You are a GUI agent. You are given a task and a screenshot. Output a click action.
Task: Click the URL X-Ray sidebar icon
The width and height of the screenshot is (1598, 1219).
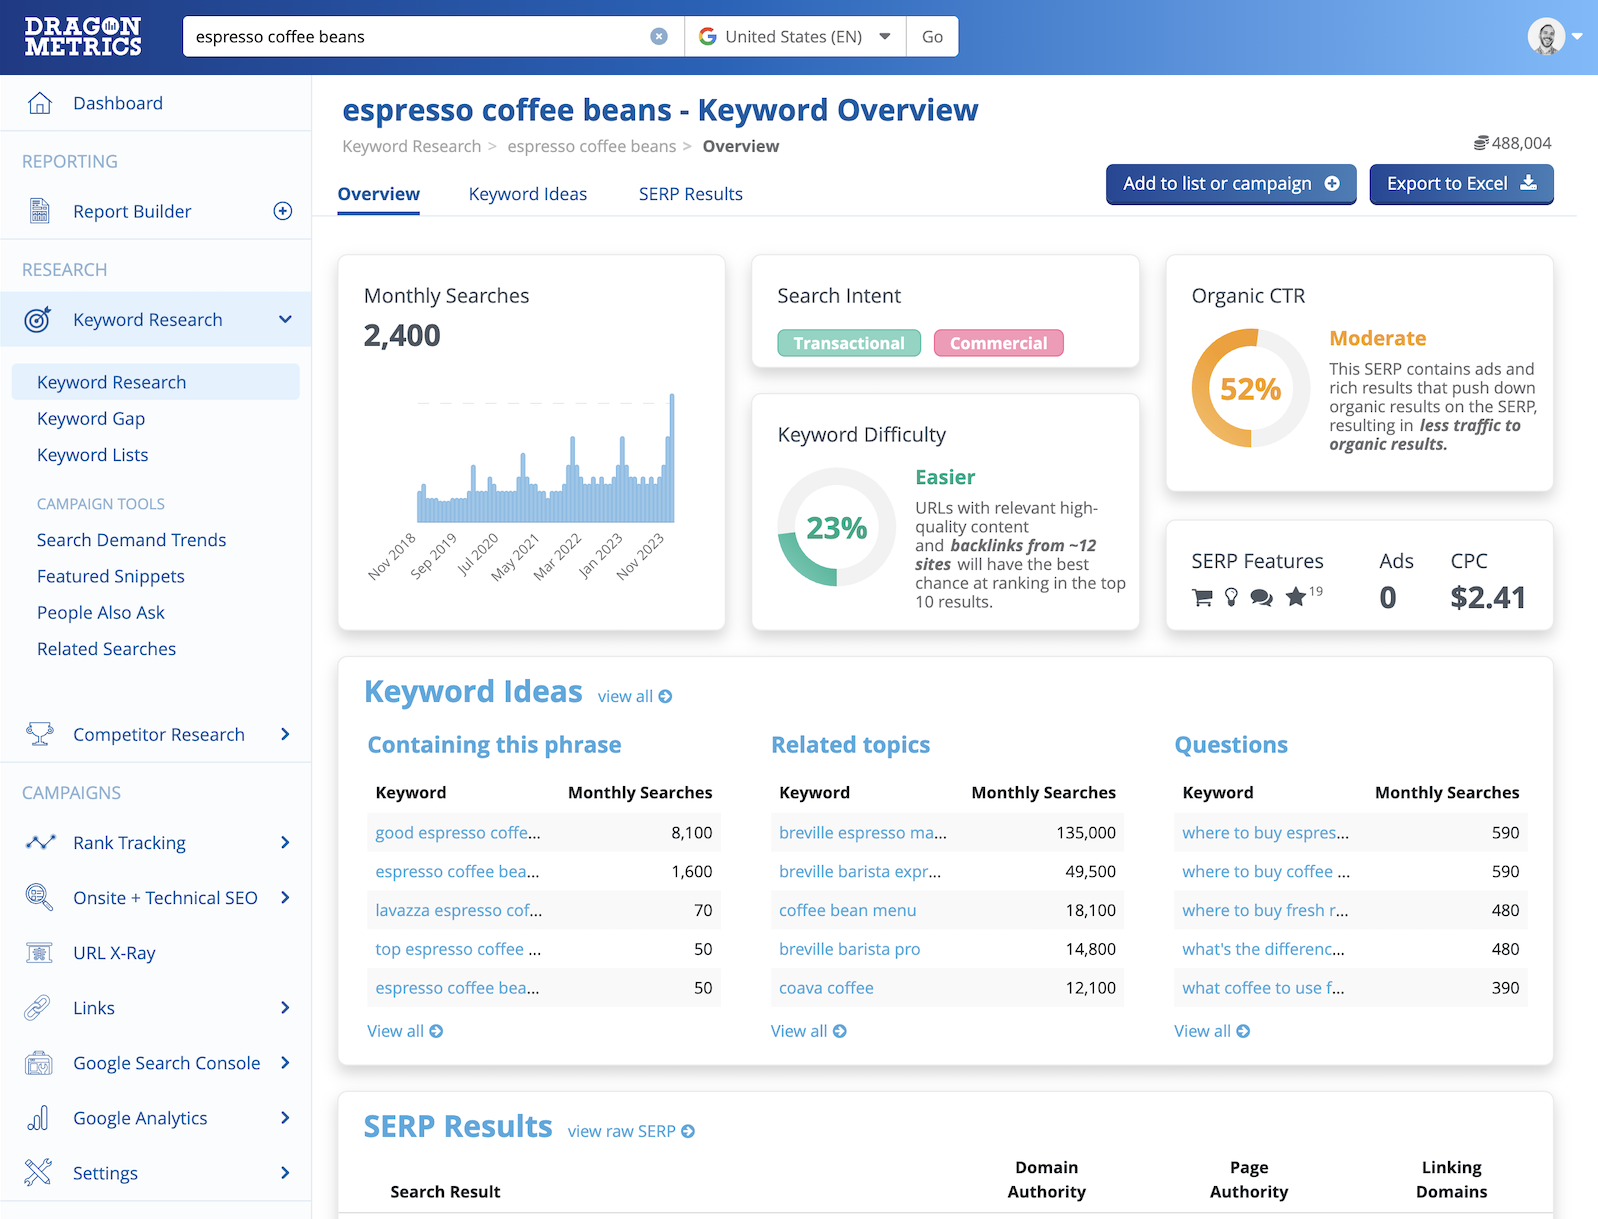pyautogui.click(x=39, y=953)
